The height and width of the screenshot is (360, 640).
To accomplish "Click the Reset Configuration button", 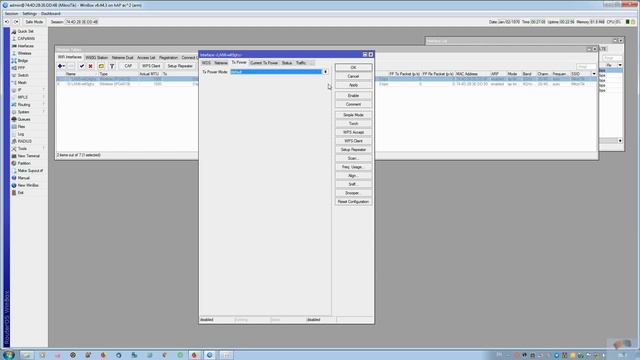I will [x=353, y=202].
